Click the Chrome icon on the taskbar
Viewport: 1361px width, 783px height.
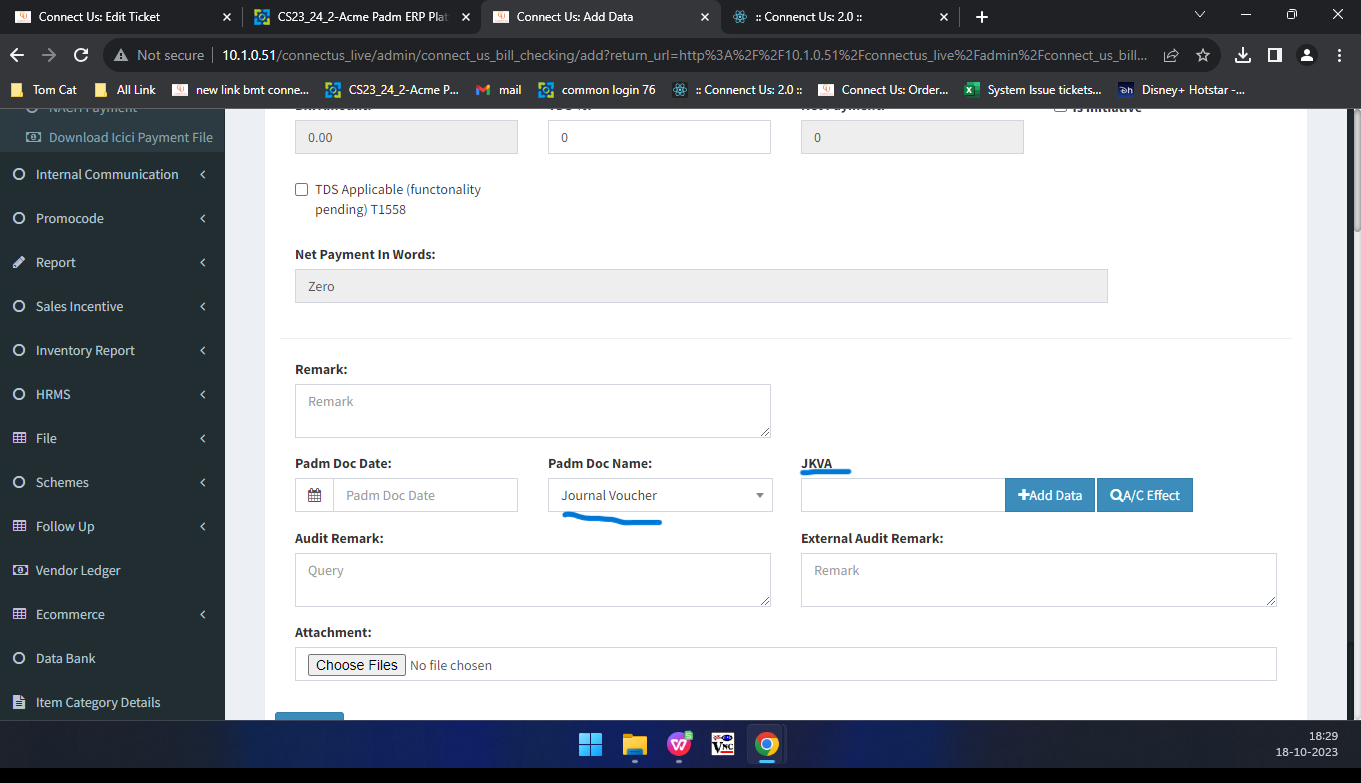[767, 744]
